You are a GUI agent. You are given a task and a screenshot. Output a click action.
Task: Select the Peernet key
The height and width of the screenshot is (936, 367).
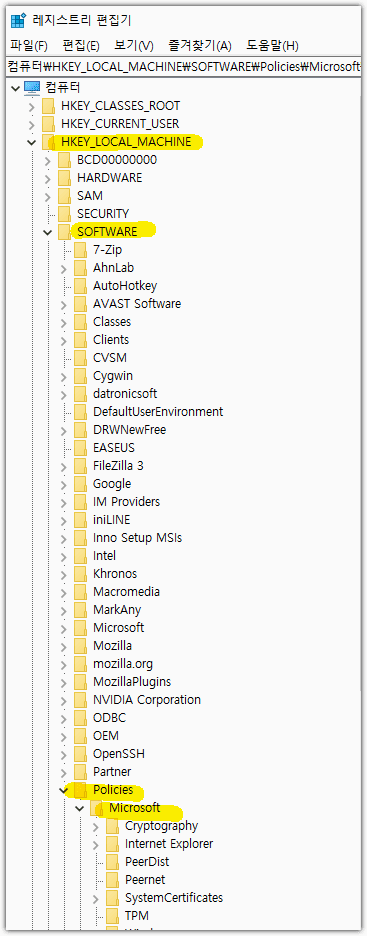[x=145, y=880]
